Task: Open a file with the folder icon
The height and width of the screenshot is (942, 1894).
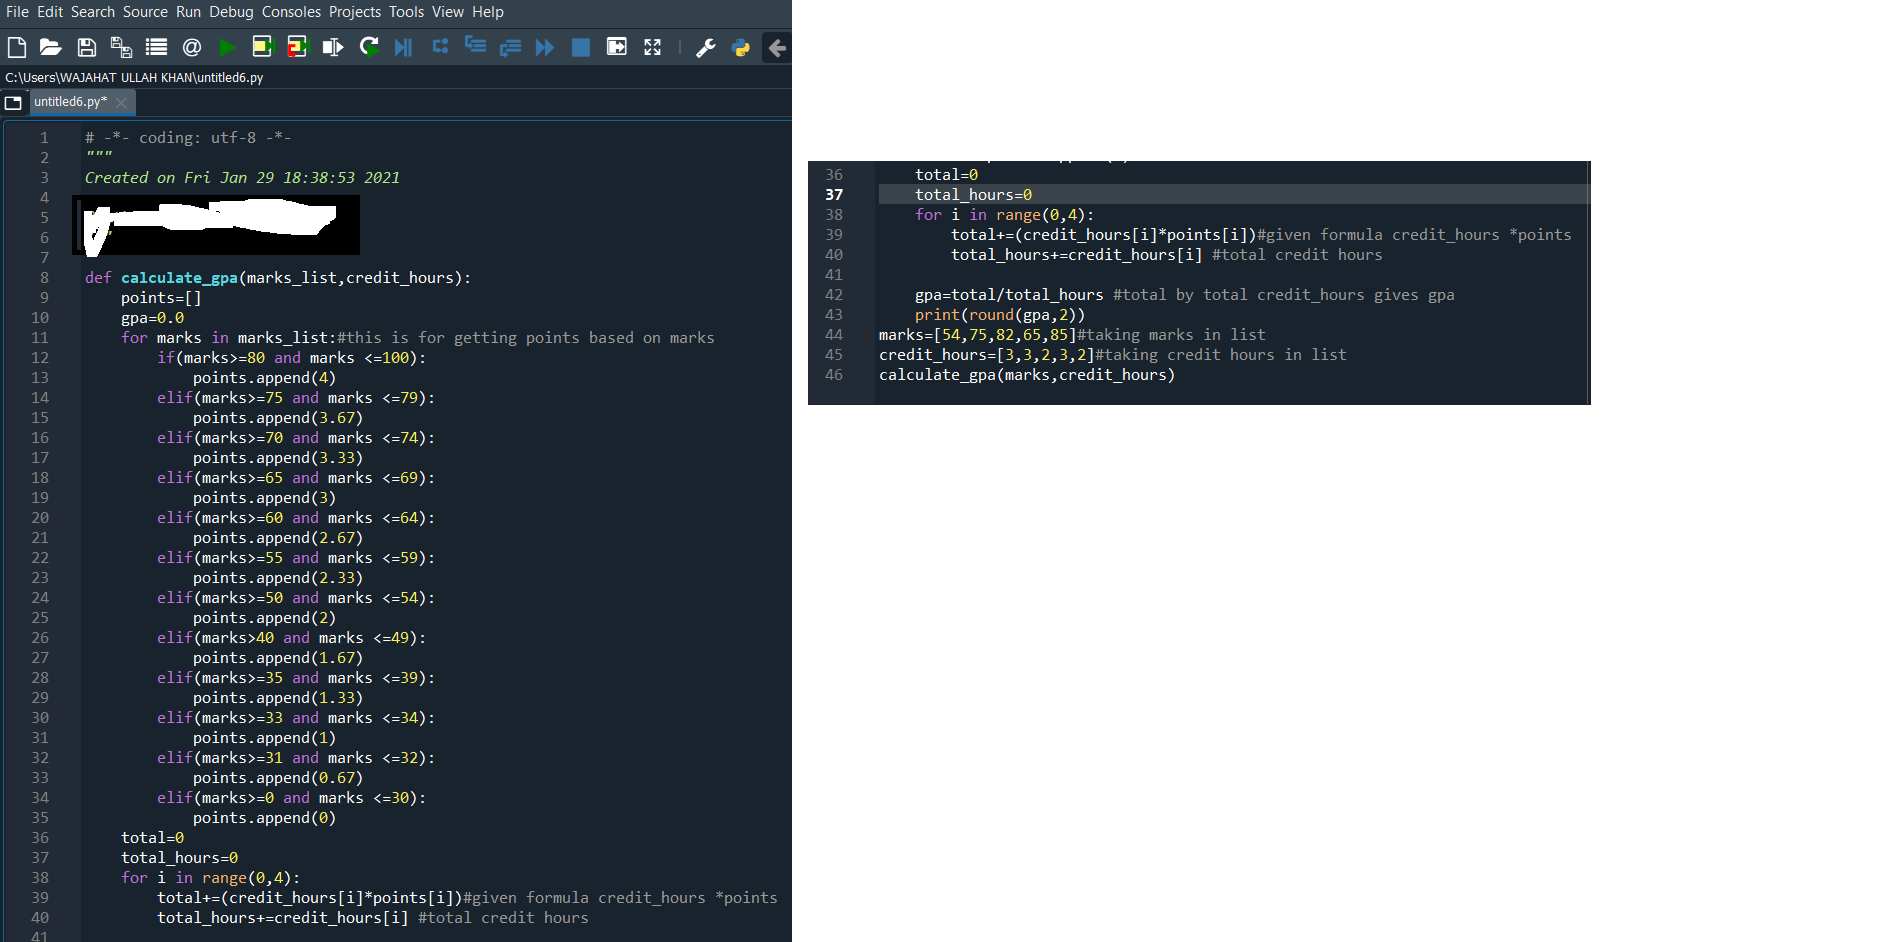Action: coord(50,47)
